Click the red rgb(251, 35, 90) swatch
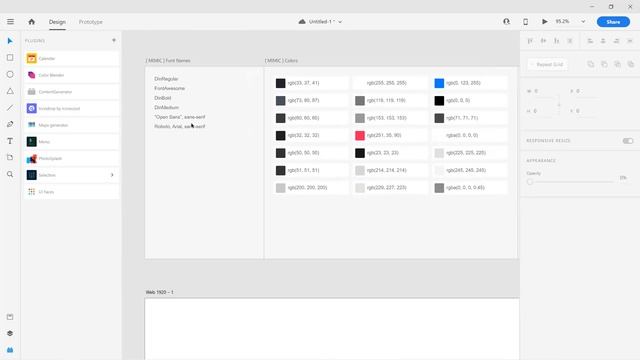The height and width of the screenshot is (360, 640). tap(360, 136)
